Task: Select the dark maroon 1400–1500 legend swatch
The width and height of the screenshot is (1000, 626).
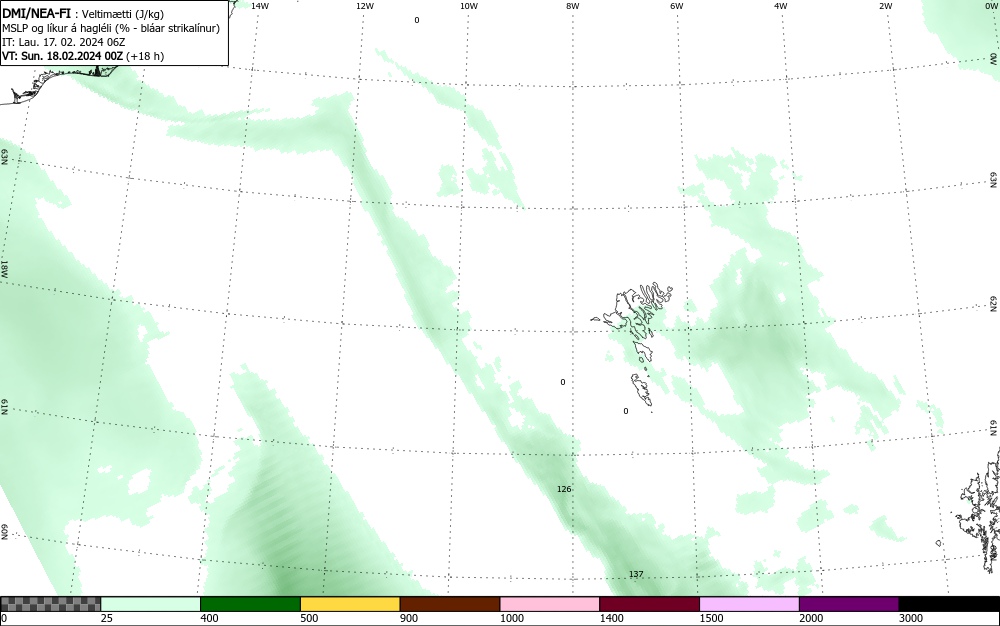Action: pyautogui.click(x=649, y=604)
